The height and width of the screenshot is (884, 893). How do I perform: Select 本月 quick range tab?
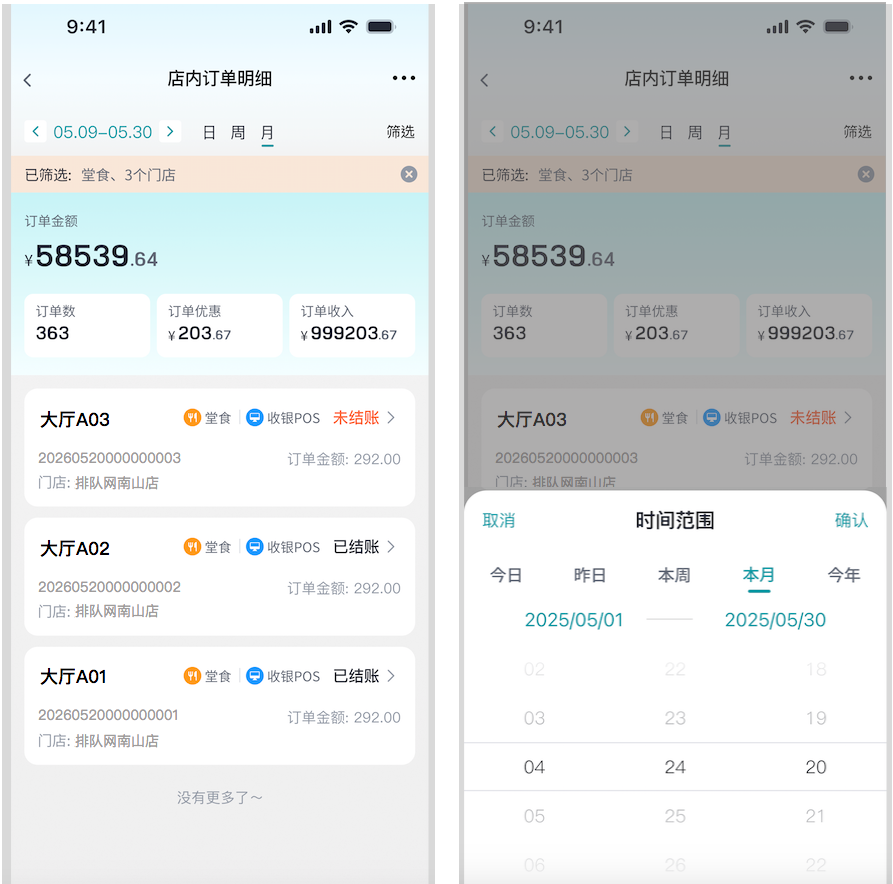759,575
